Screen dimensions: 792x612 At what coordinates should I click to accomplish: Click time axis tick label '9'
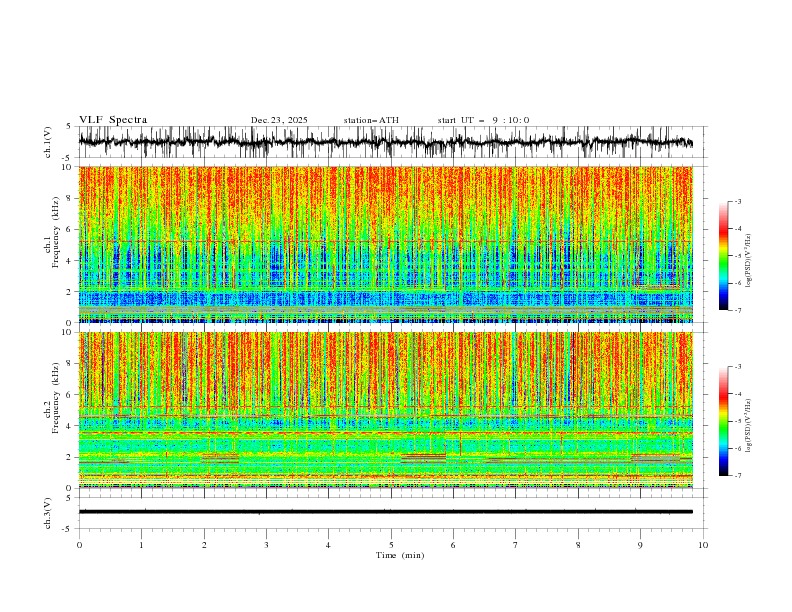640,545
